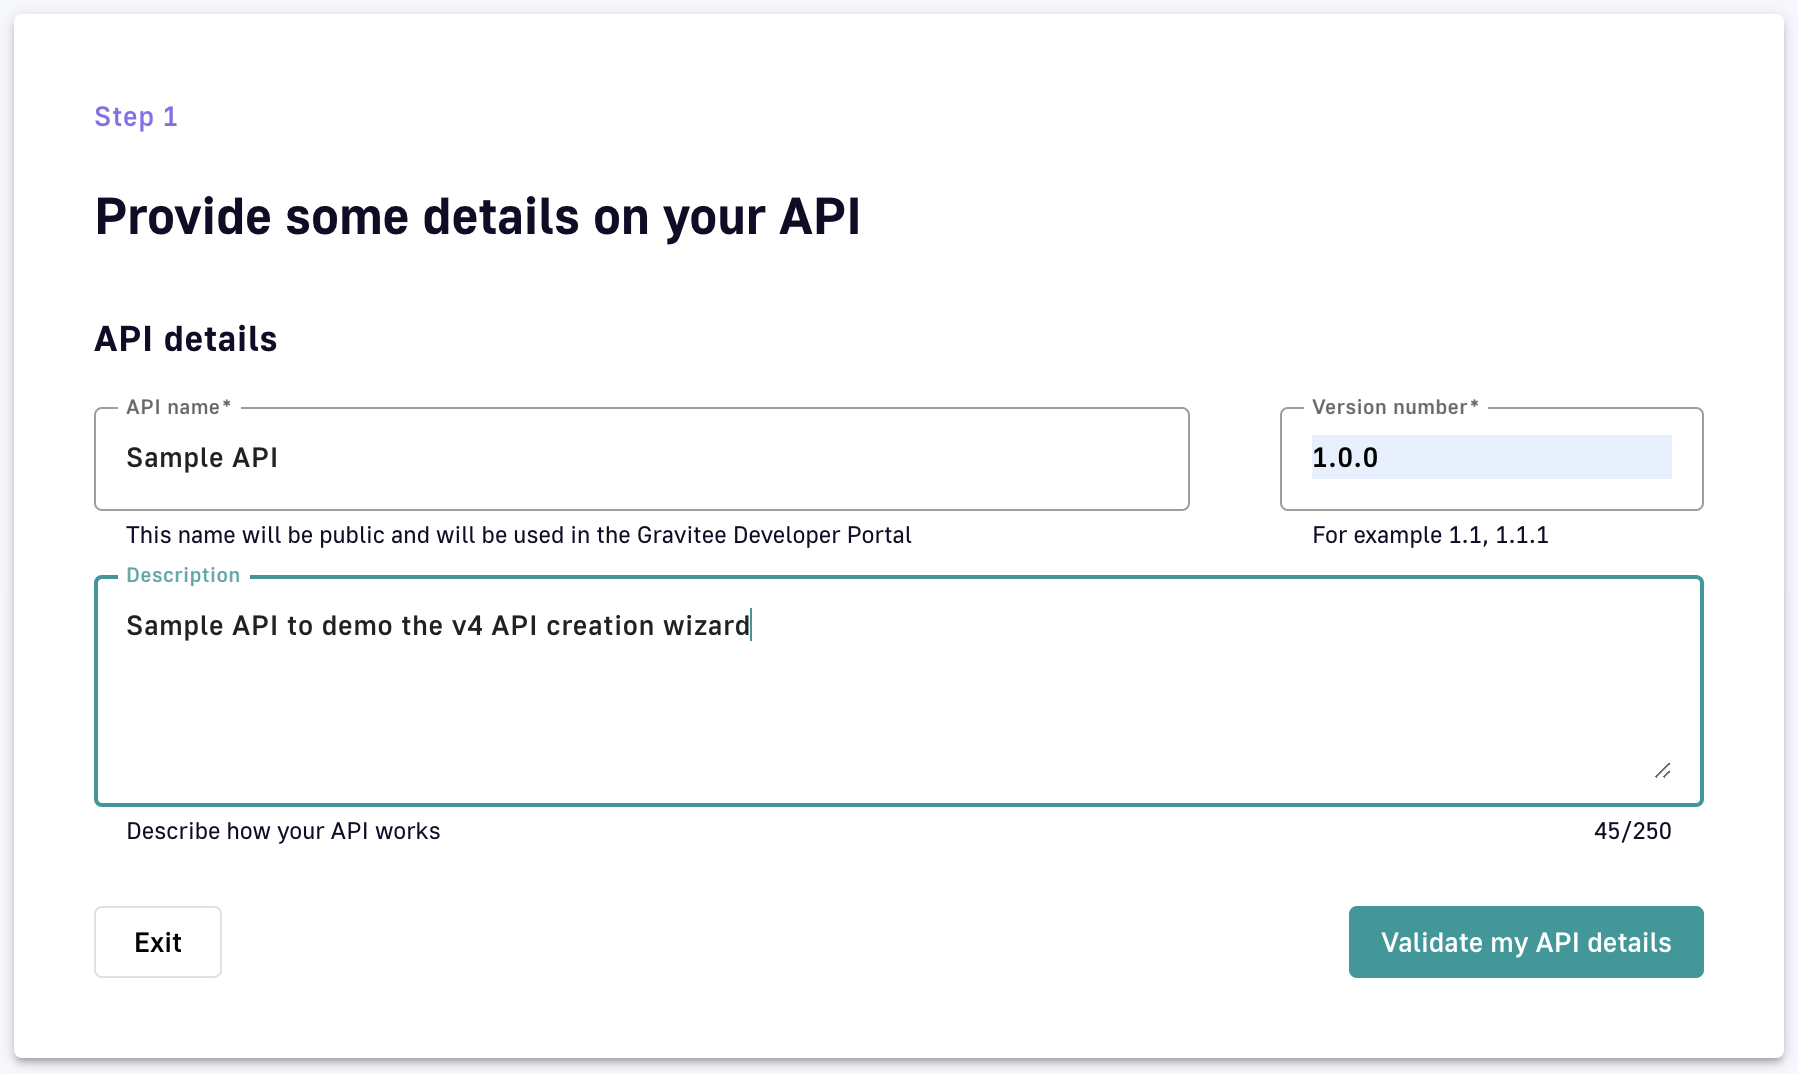The image size is (1798, 1074).
Task: Click the Step 1 label
Action: [136, 117]
